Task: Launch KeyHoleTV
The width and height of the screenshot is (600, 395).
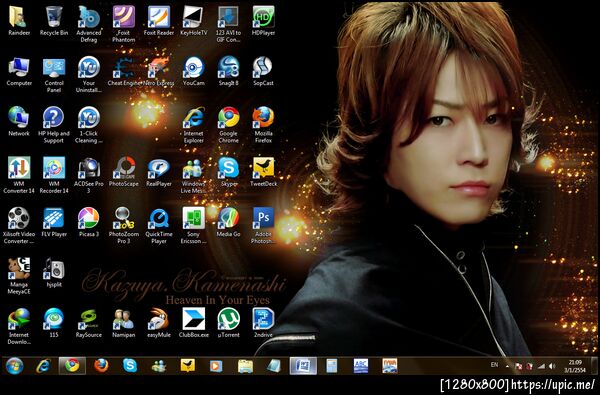Action: pyautogui.click(x=194, y=21)
